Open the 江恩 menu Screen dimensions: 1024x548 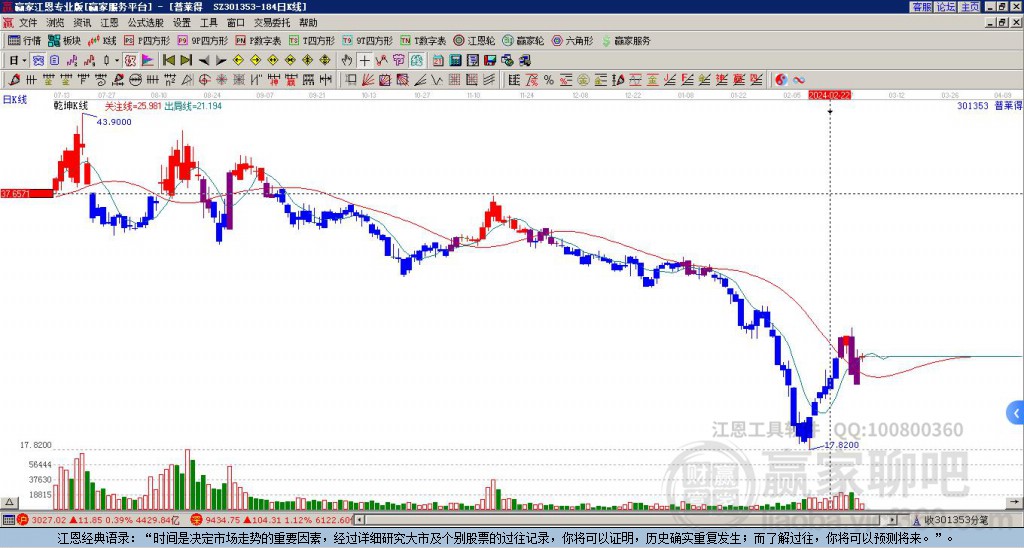[x=109, y=23]
